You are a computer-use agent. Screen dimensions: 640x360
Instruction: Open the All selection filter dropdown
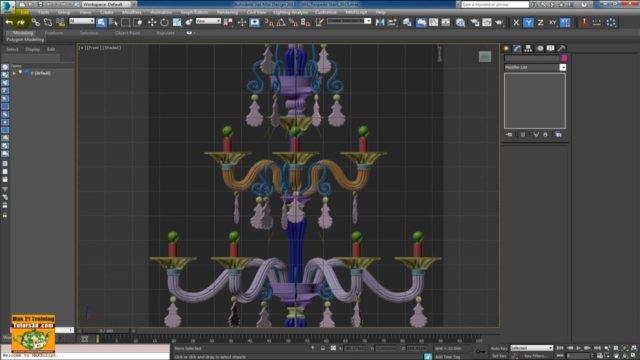click(x=81, y=21)
